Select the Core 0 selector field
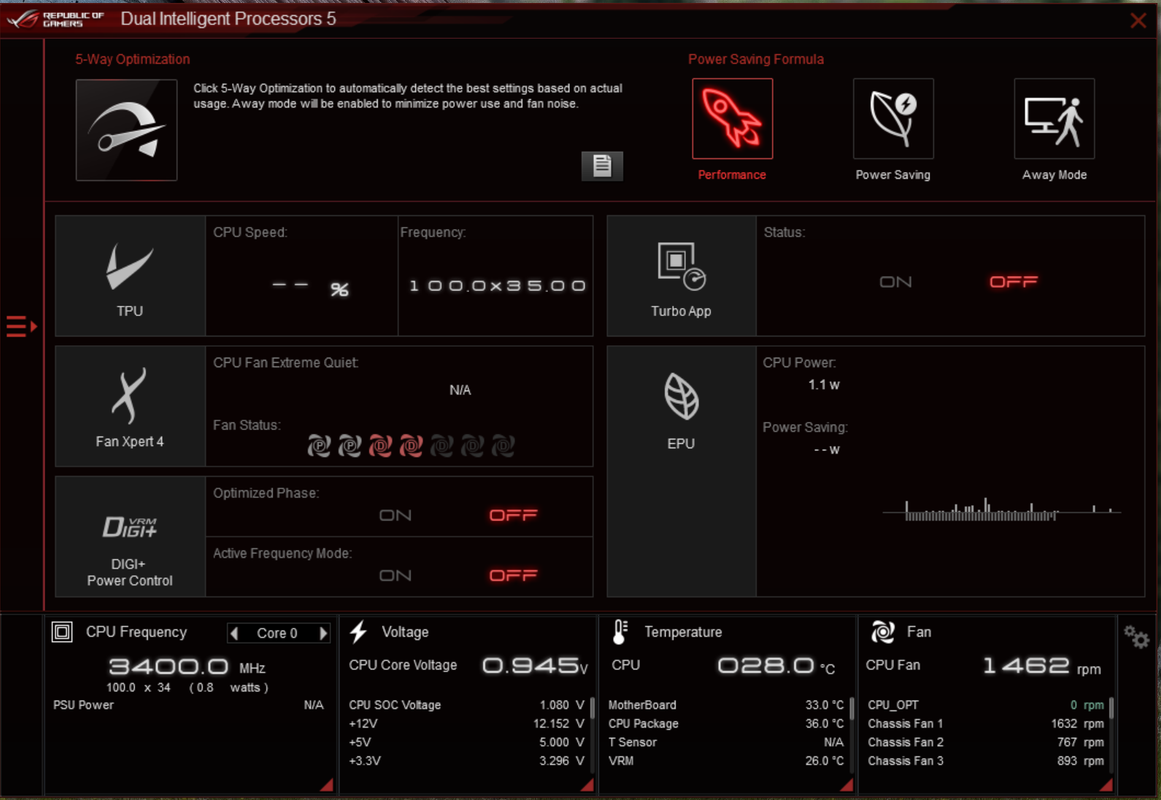Image resolution: width=1161 pixels, height=800 pixels. pyautogui.click(x=278, y=633)
